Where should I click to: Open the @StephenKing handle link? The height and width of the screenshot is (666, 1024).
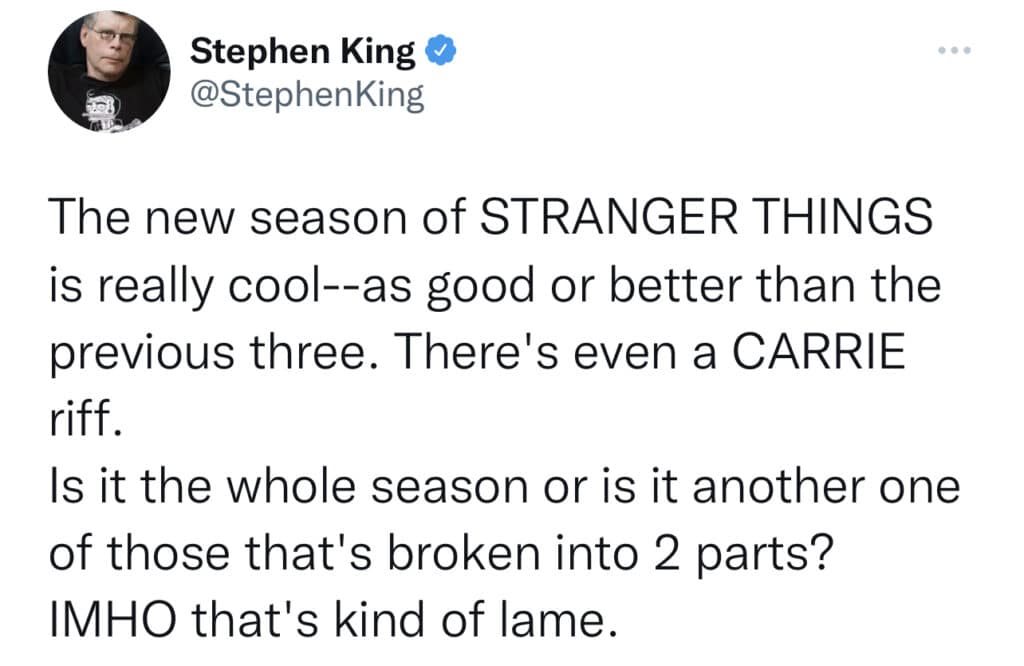(x=306, y=96)
